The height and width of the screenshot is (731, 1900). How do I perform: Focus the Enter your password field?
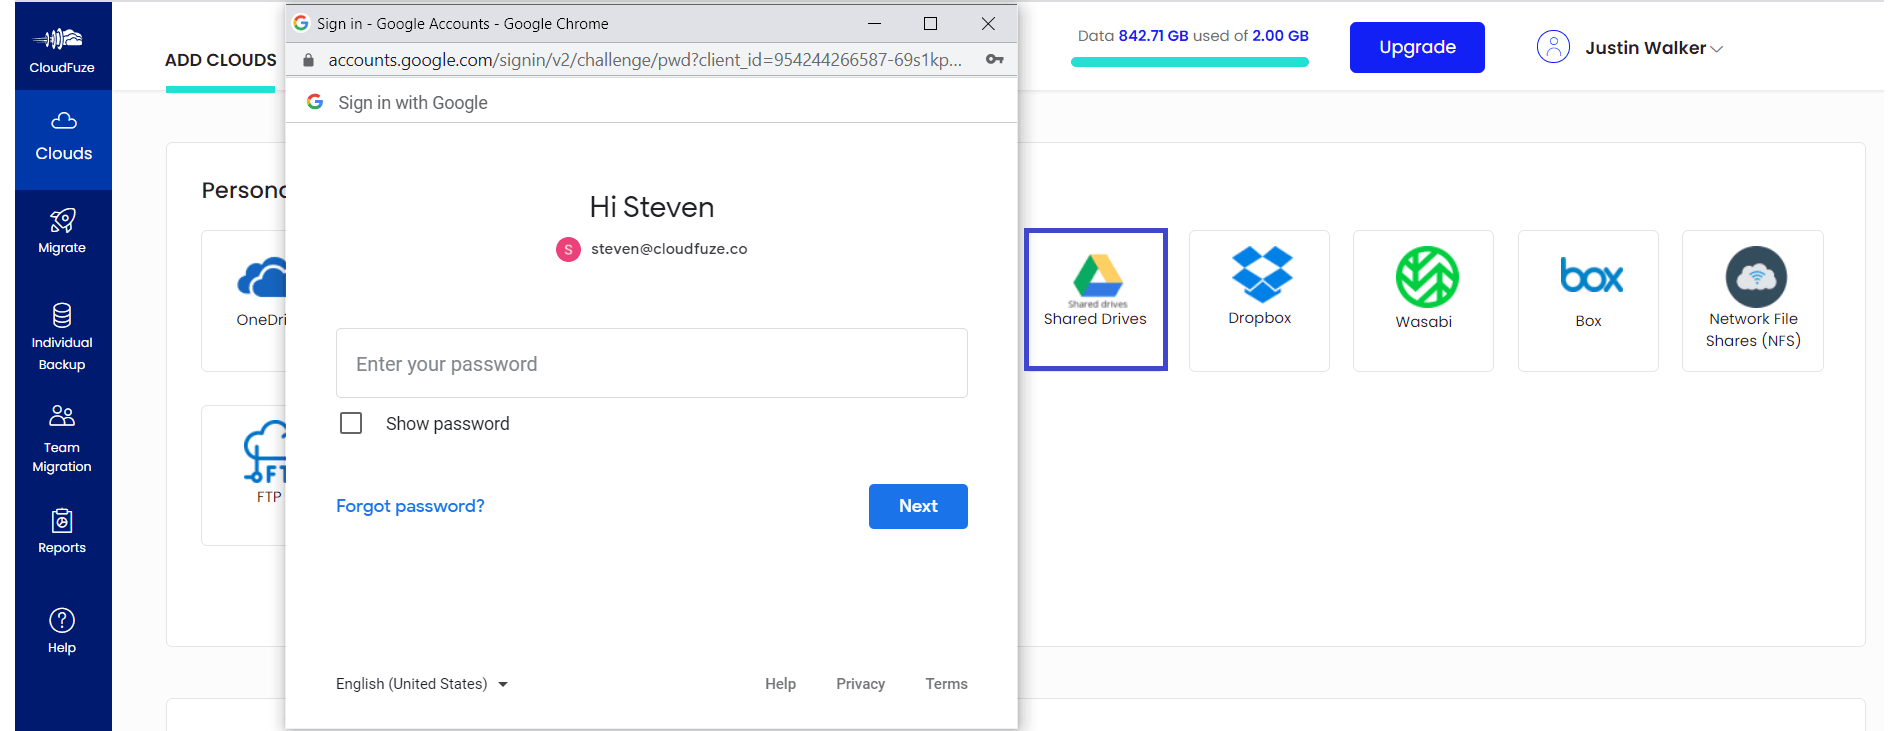click(652, 363)
